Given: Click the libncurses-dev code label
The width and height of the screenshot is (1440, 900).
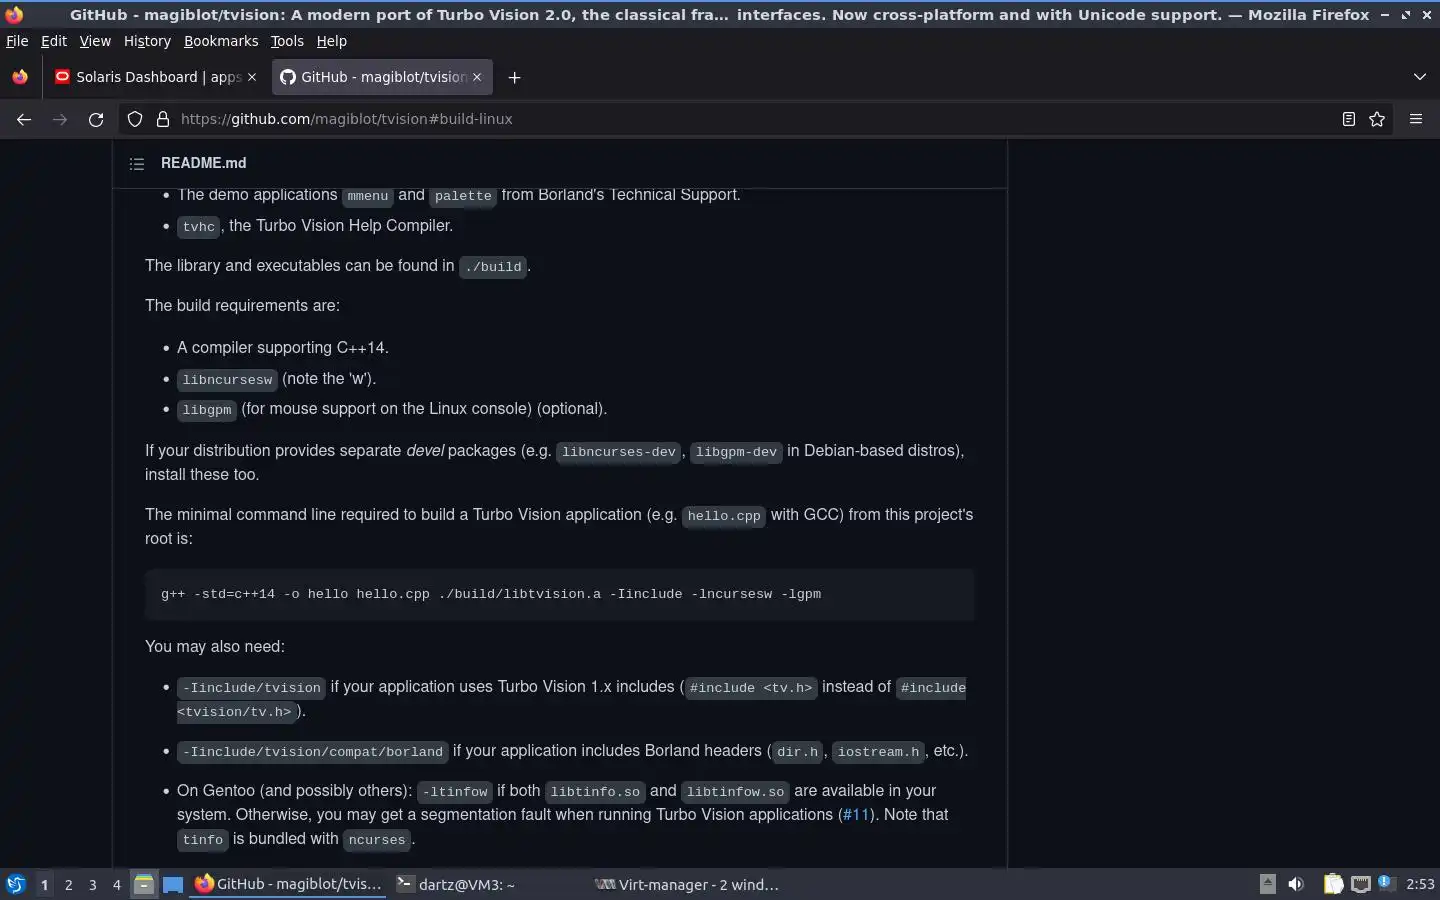Looking at the screenshot, I should click(619, 452).
